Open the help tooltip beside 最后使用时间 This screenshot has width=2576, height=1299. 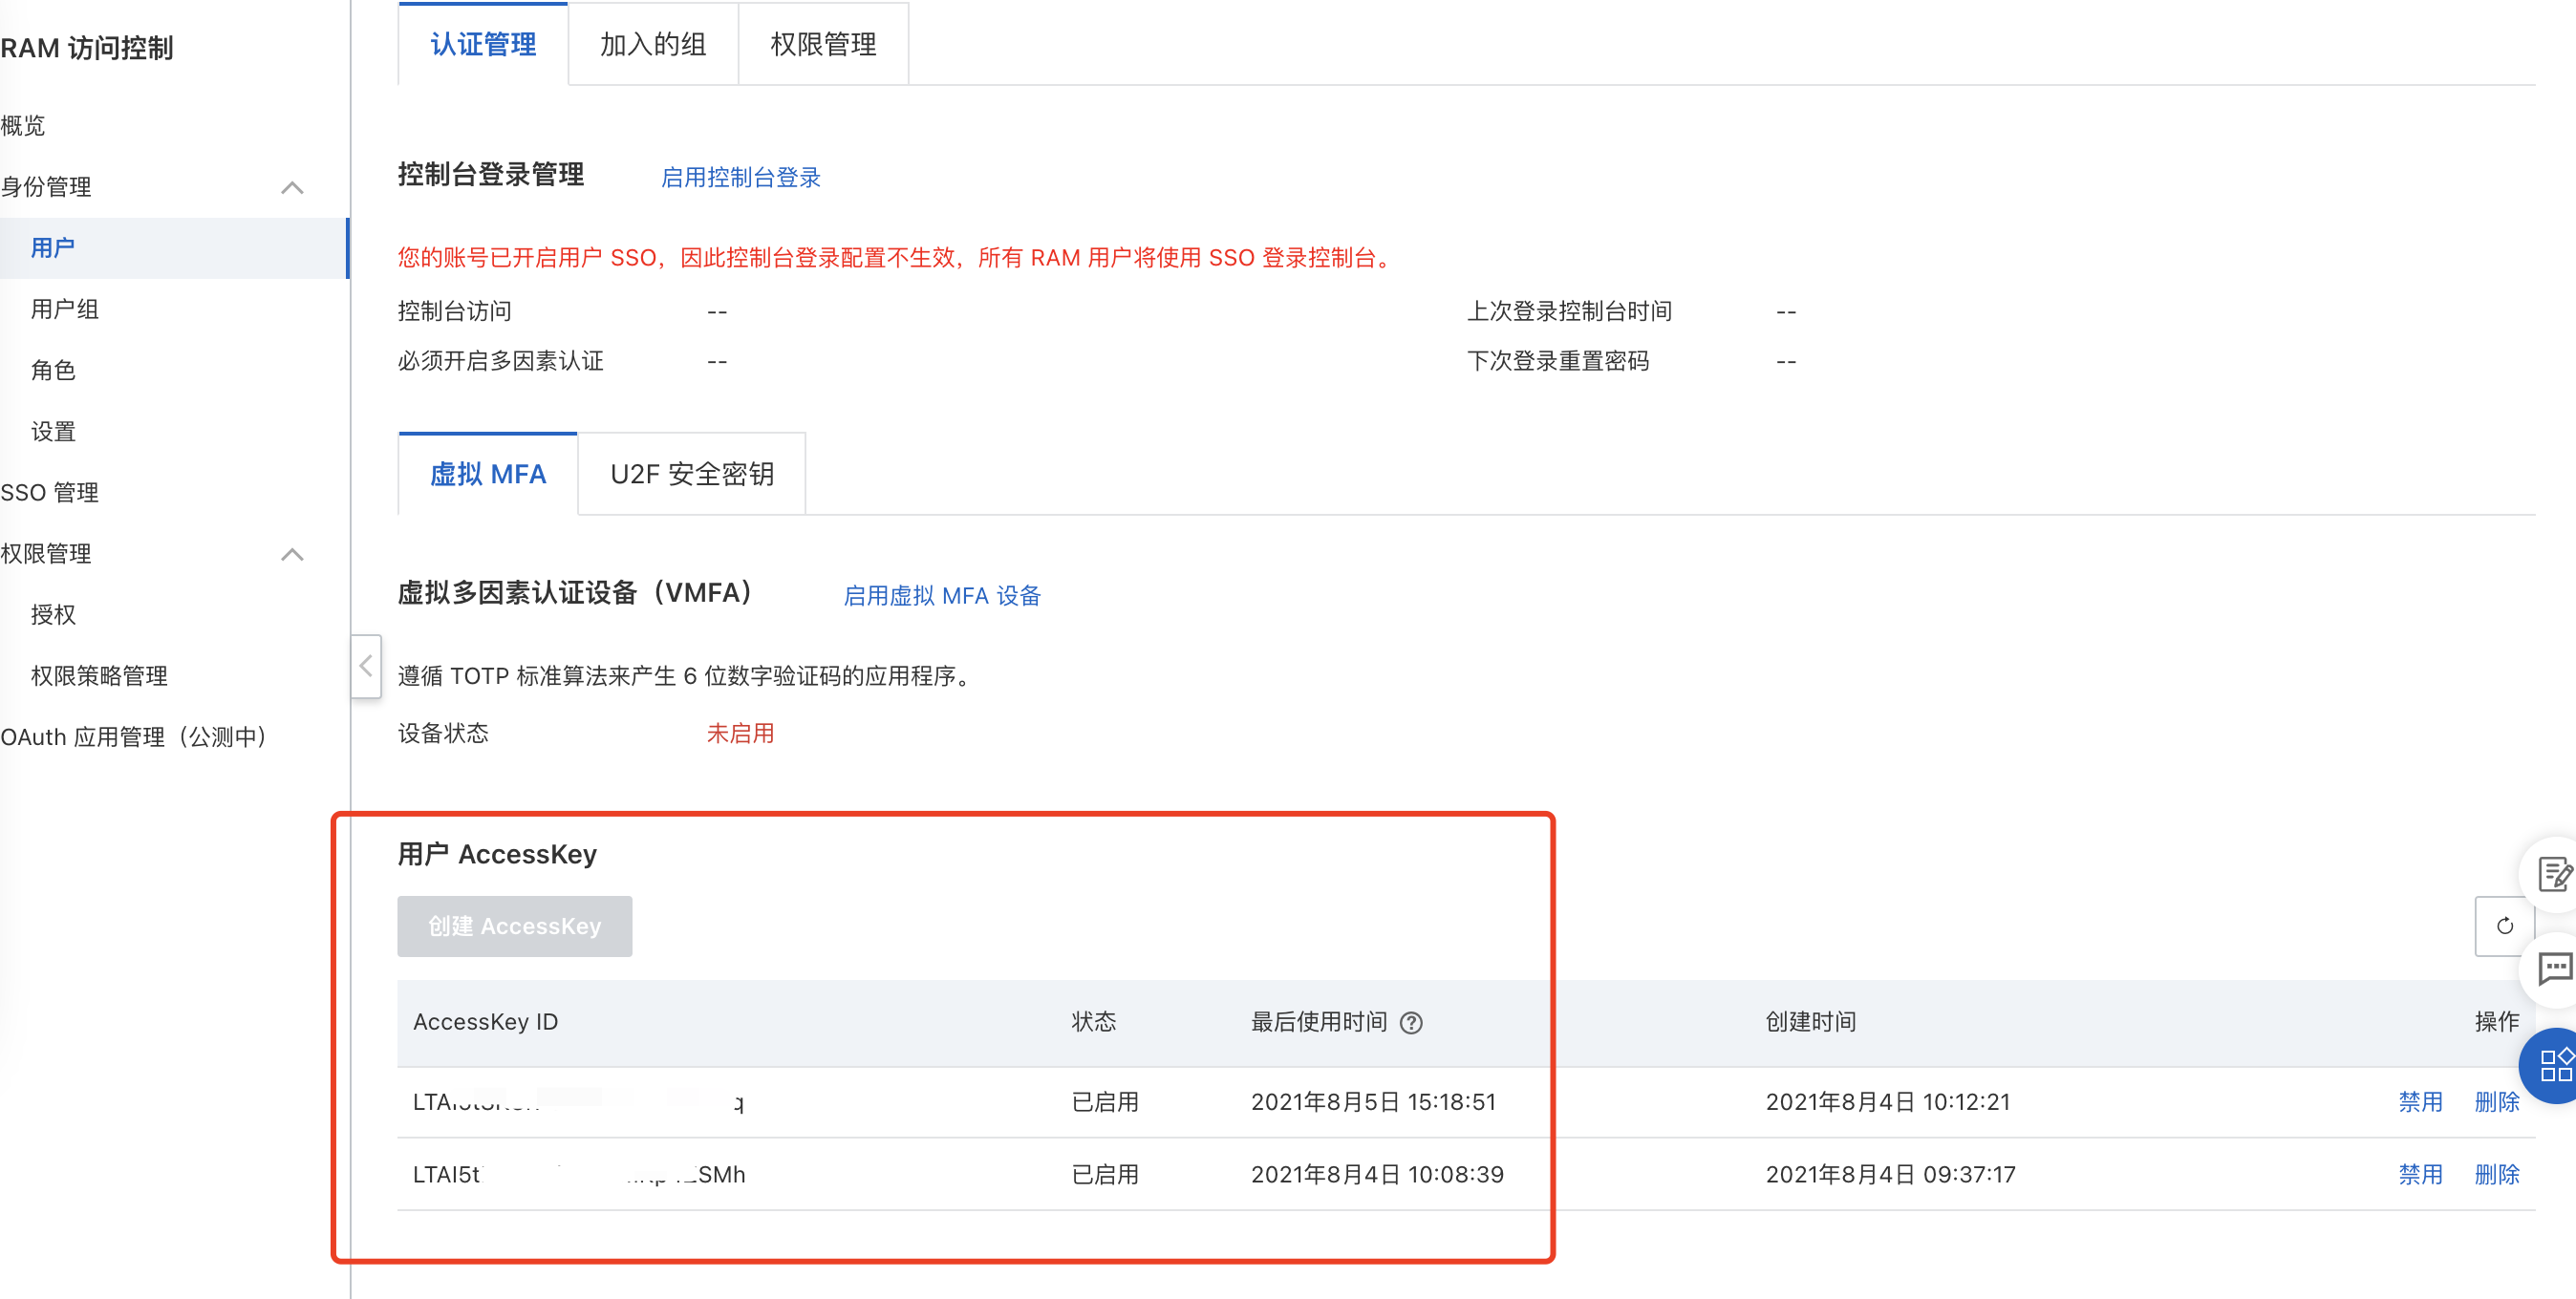[1411, 1022]
